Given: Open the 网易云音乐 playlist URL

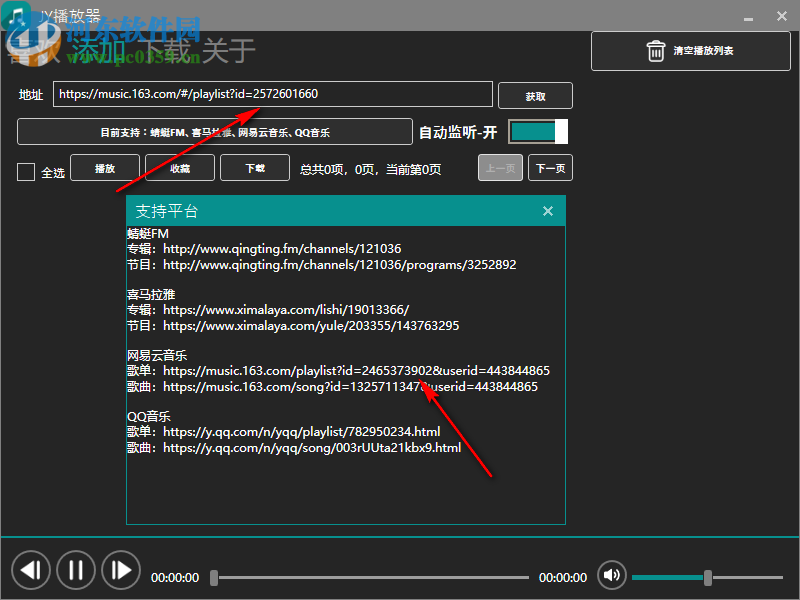Looking at the screenshot, I should [x=357, y=369].
